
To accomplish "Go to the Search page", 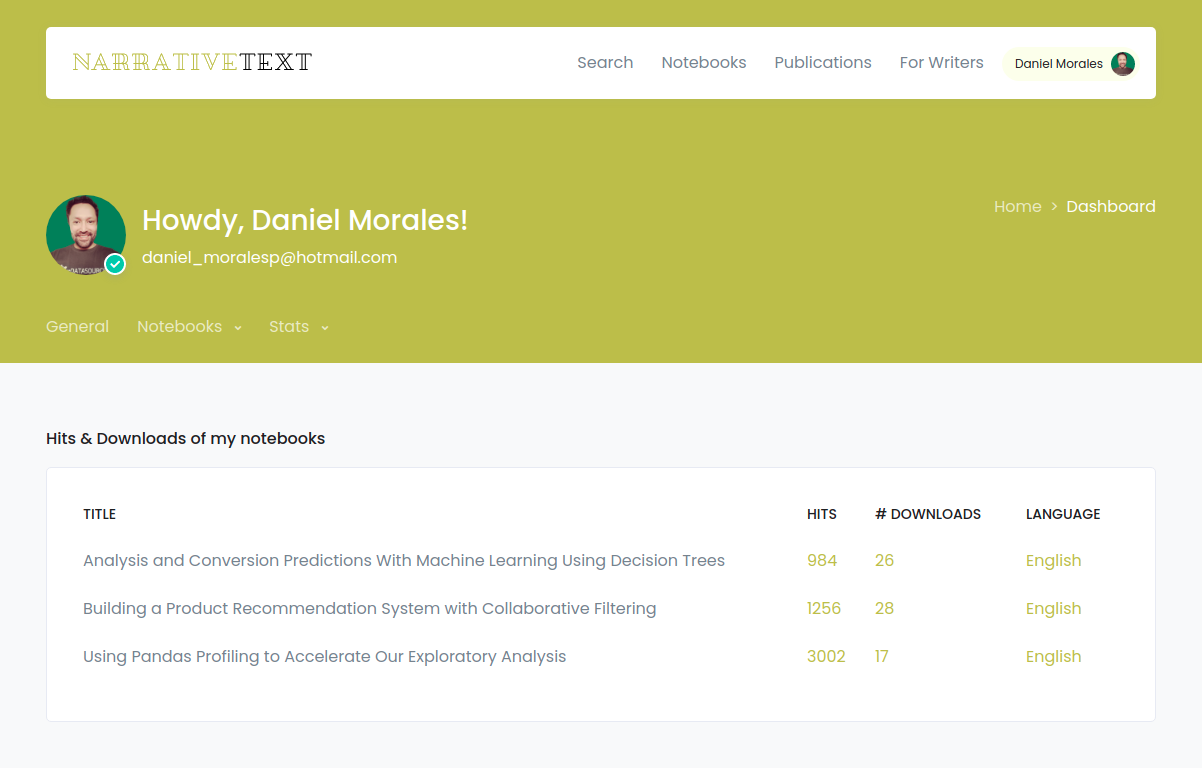I will tap(605, 62).
